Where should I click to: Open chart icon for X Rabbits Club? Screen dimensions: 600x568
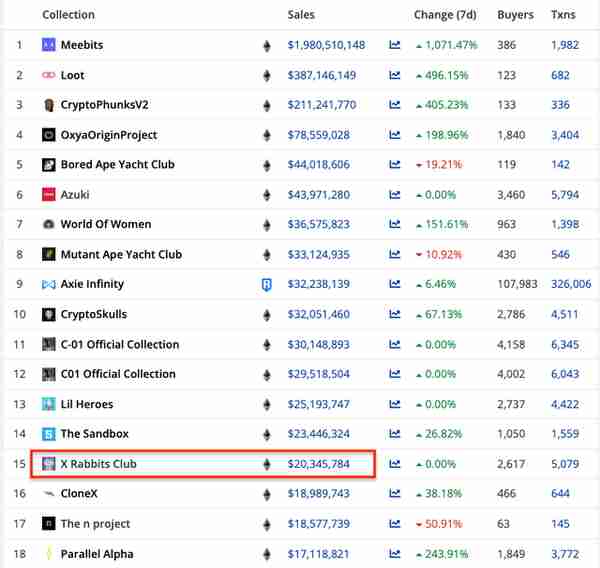click(x=395, y=464)
